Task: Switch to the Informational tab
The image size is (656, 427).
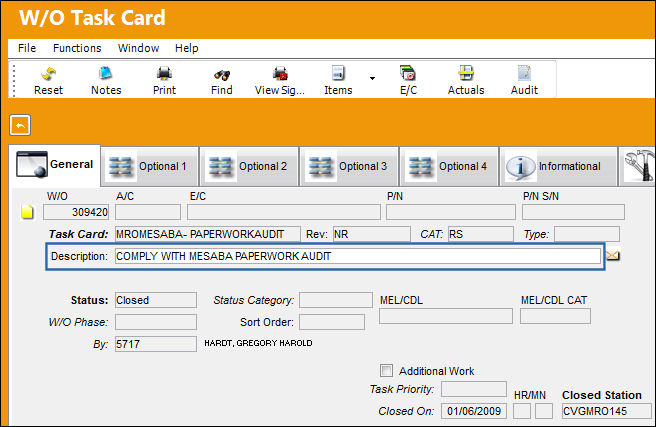Action: tap(559, 166)
